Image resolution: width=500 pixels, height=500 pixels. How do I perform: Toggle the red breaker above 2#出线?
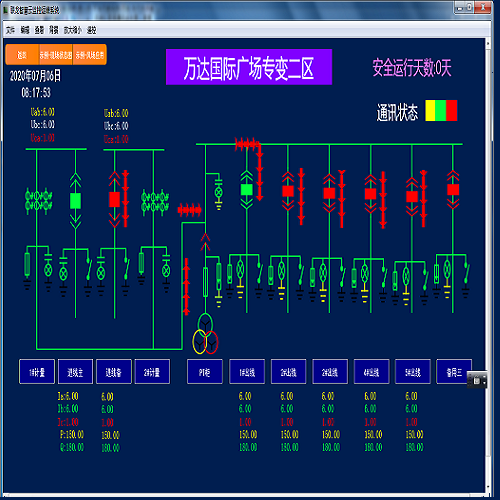pos(288,191)
